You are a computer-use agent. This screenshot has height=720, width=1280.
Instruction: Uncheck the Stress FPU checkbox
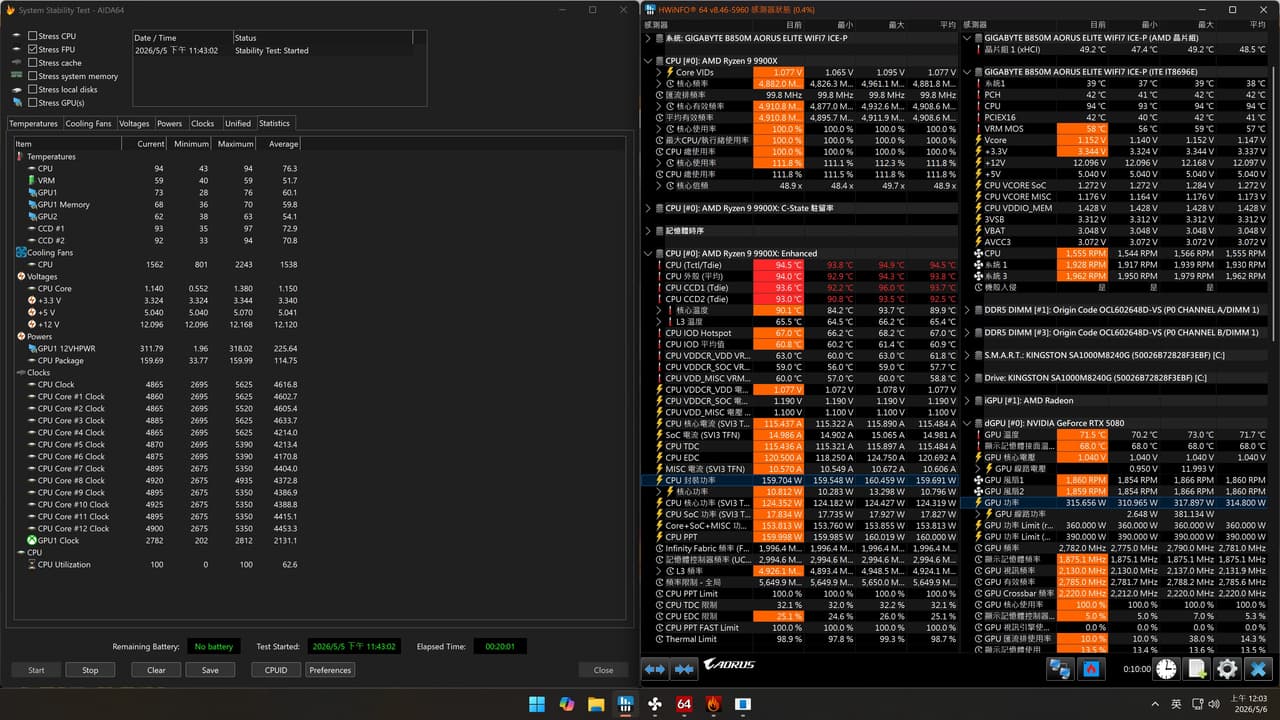coord(33,49)
